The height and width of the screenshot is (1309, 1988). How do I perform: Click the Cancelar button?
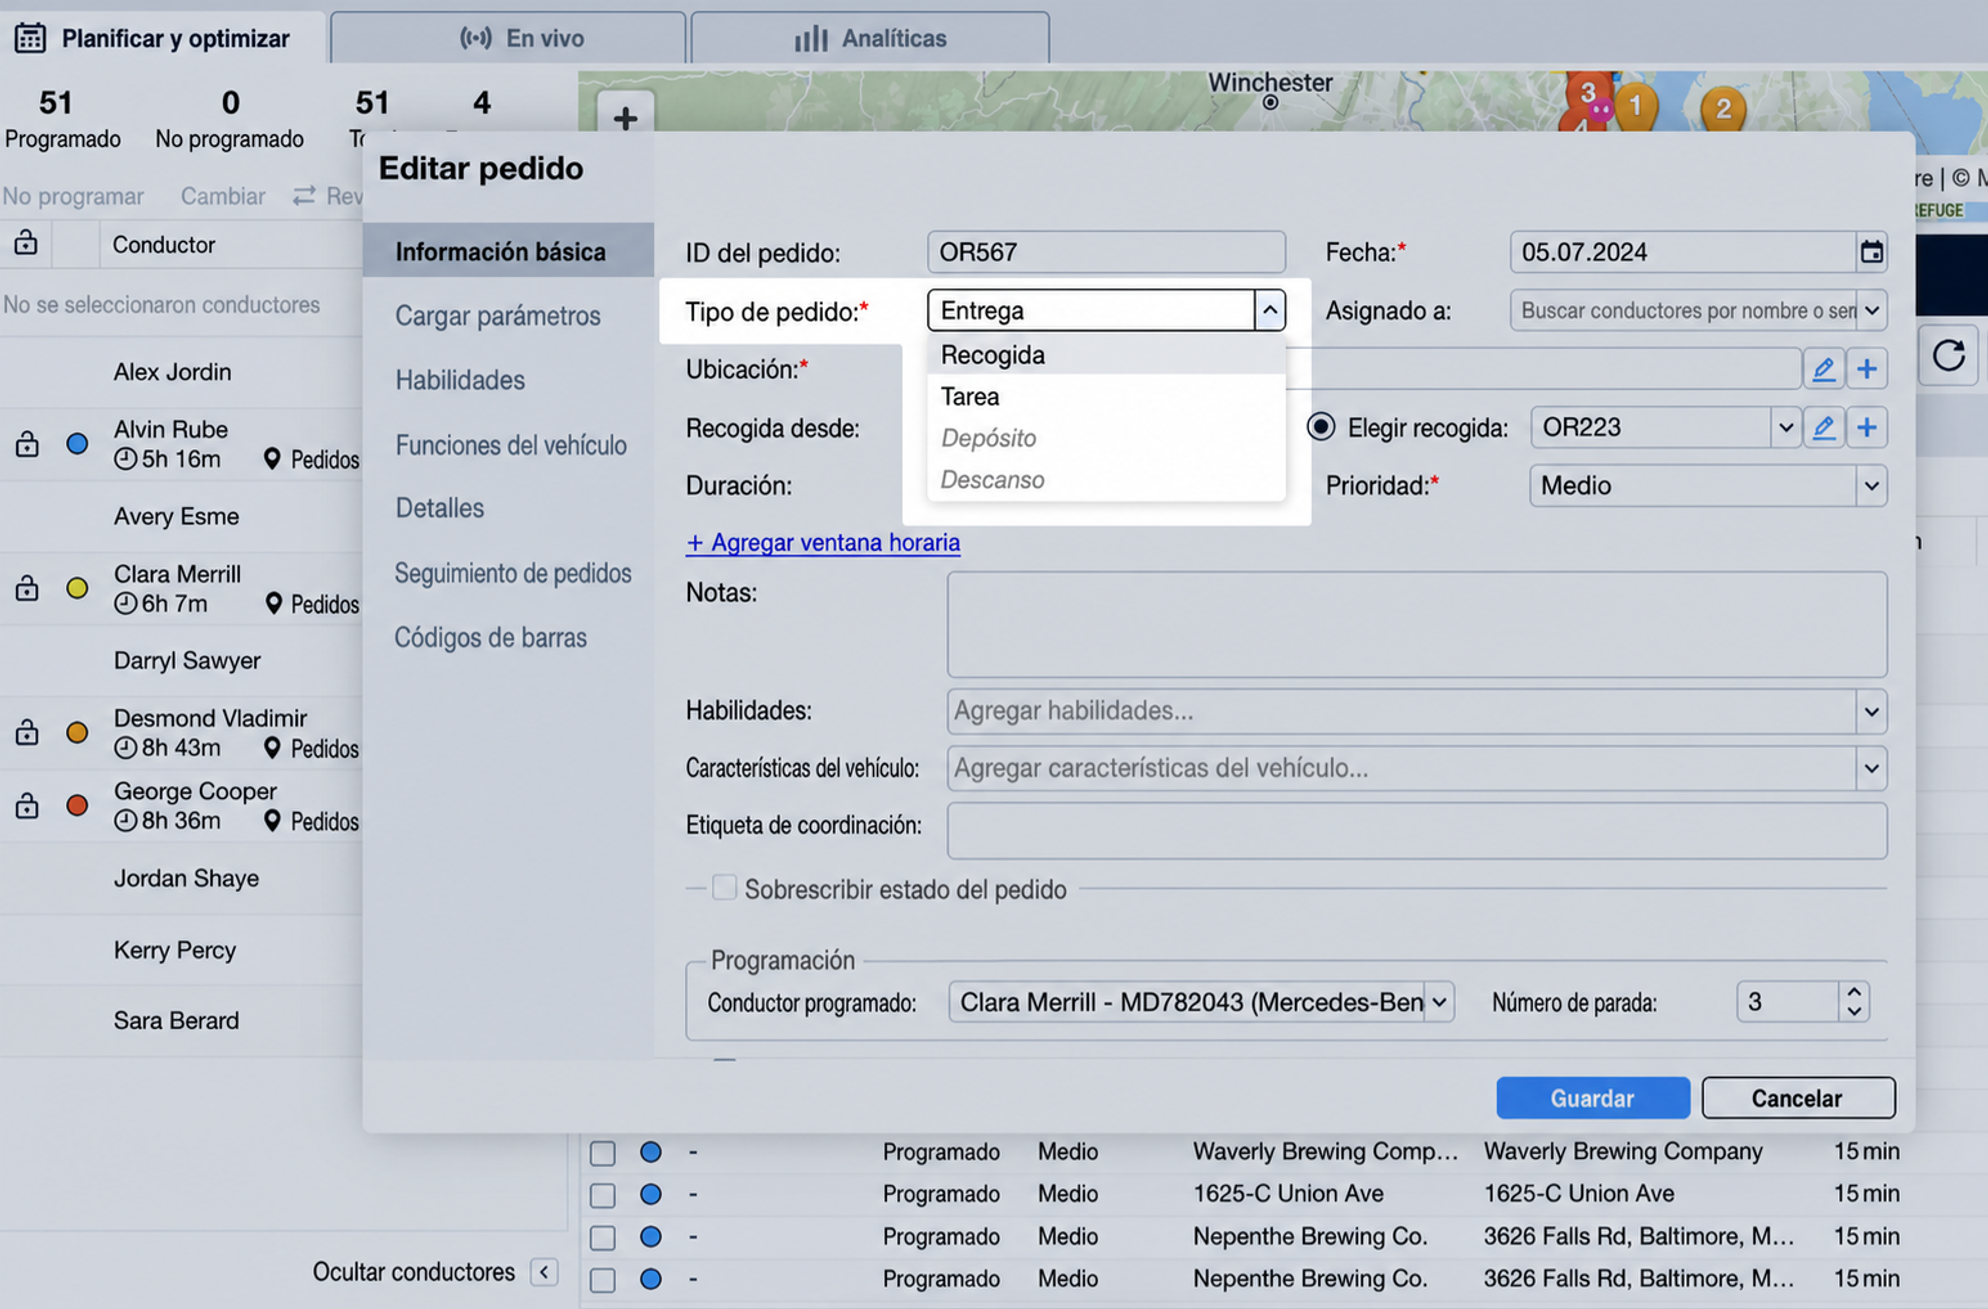[1797, 1098]
